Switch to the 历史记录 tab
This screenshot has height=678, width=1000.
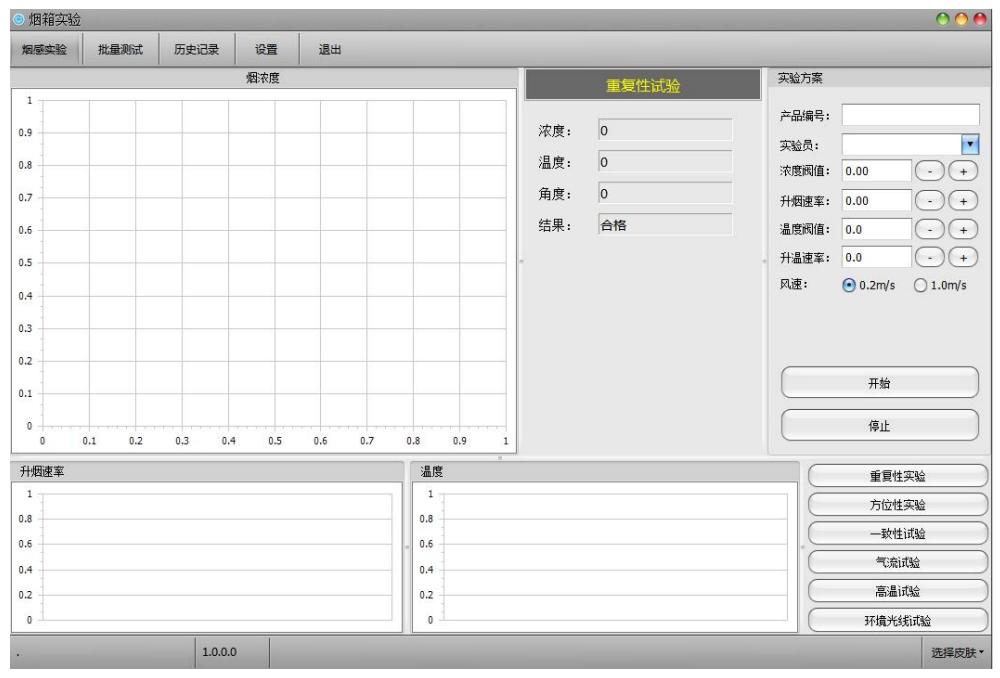[x=197, y=50]
